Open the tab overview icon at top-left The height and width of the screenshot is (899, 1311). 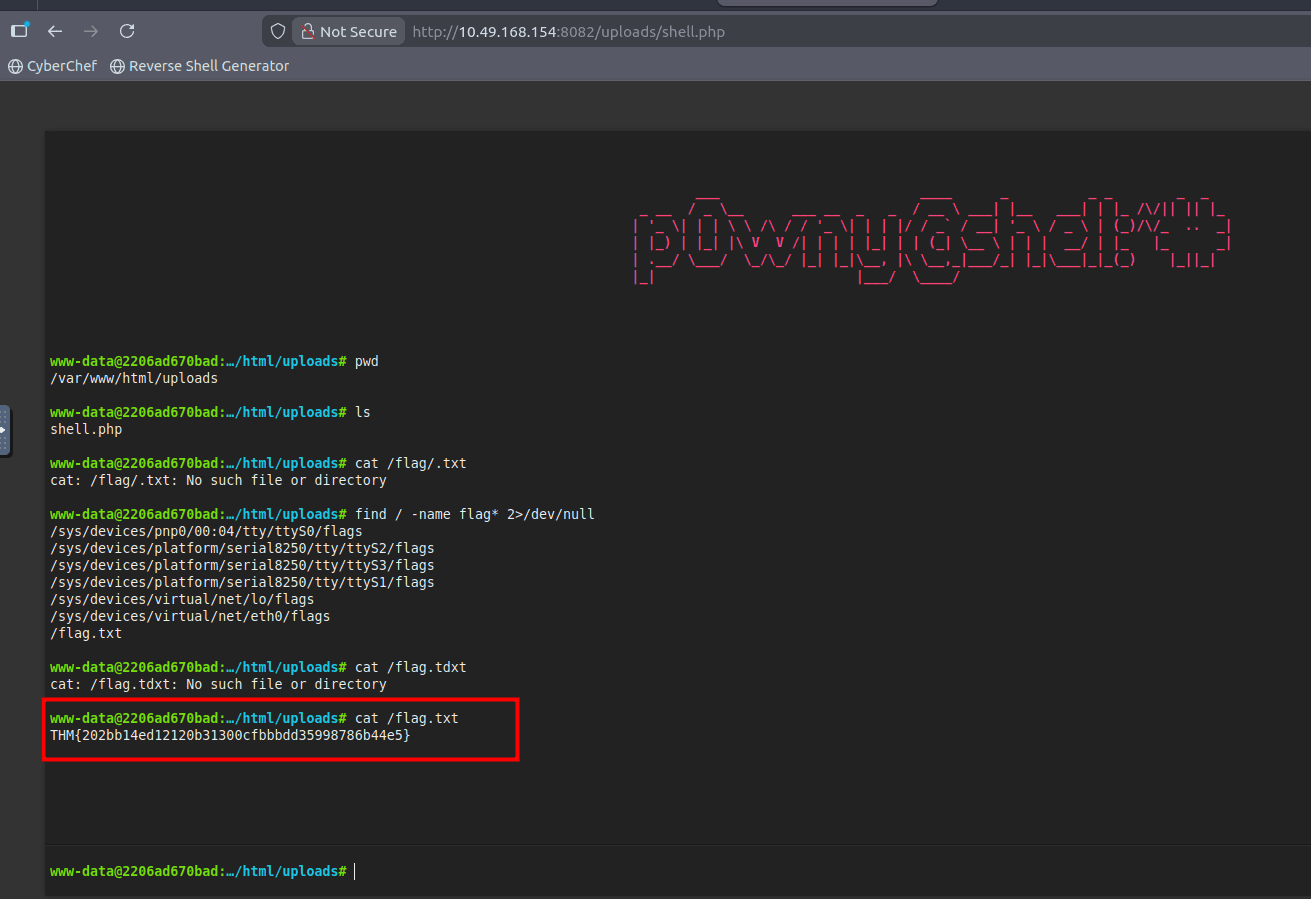(19, 31)
